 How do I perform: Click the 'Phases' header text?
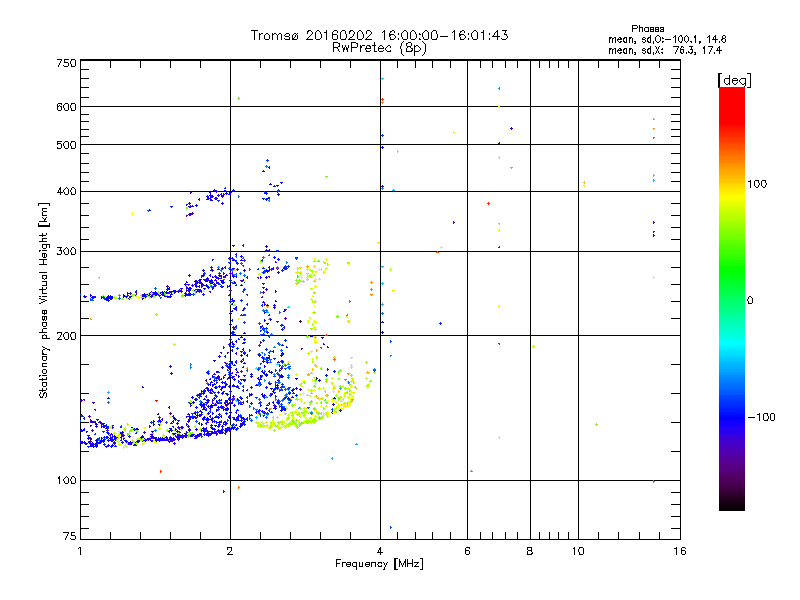click(647, 29)
